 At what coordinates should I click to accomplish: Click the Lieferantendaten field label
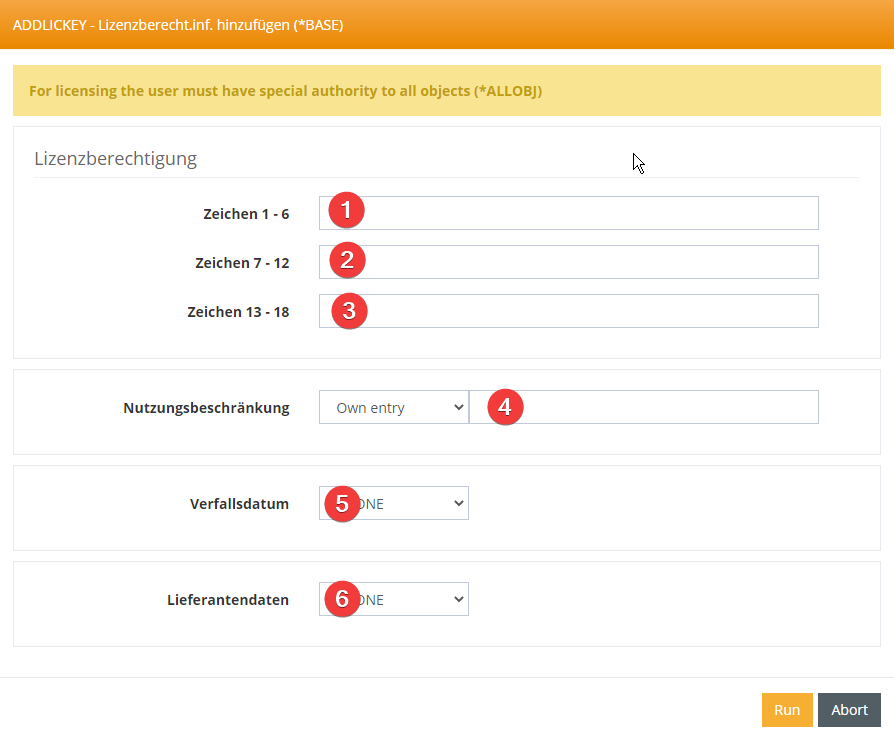coord(228,600)
